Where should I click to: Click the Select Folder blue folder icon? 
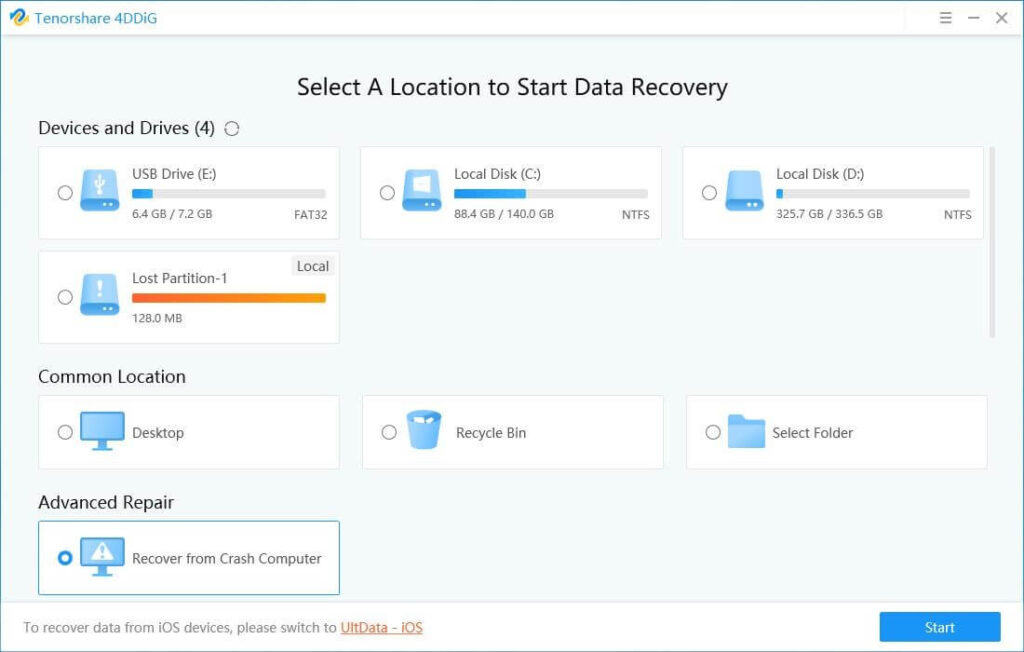(x=748, y=431)
